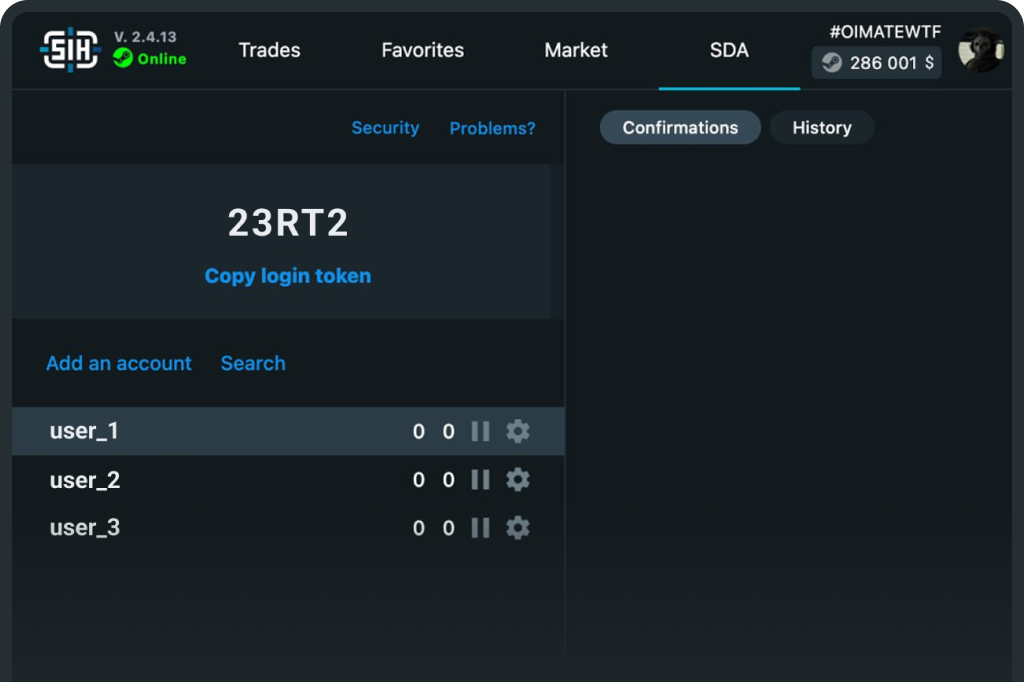Show the Confirmations list

680,128
